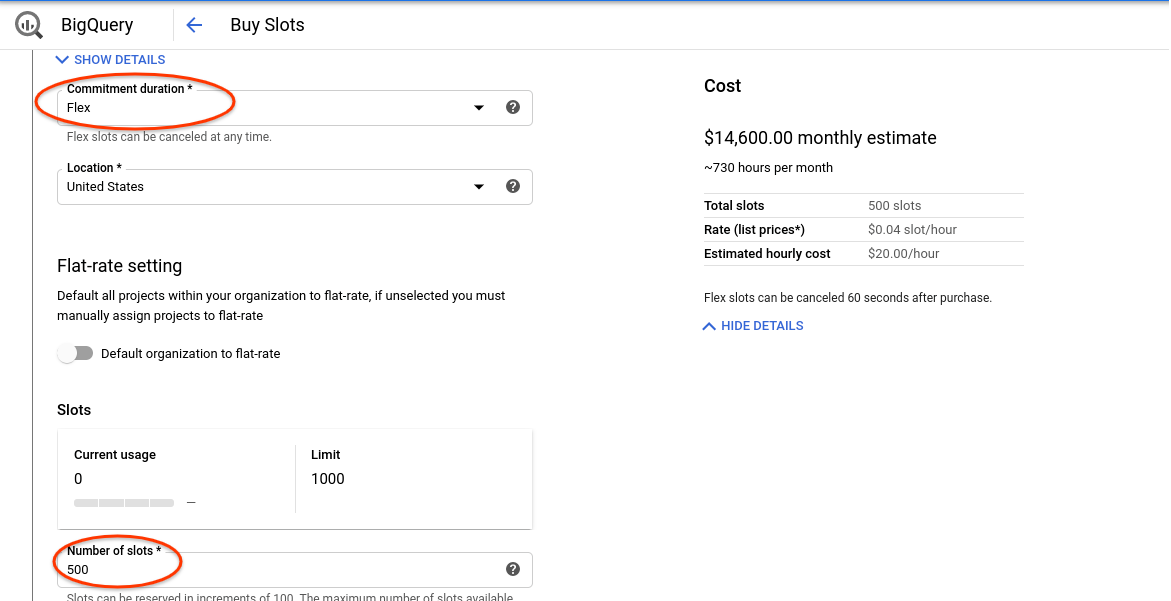Click the BigQuery product name text
Screen dimensions: 1171x601
(x=97, y=25)
